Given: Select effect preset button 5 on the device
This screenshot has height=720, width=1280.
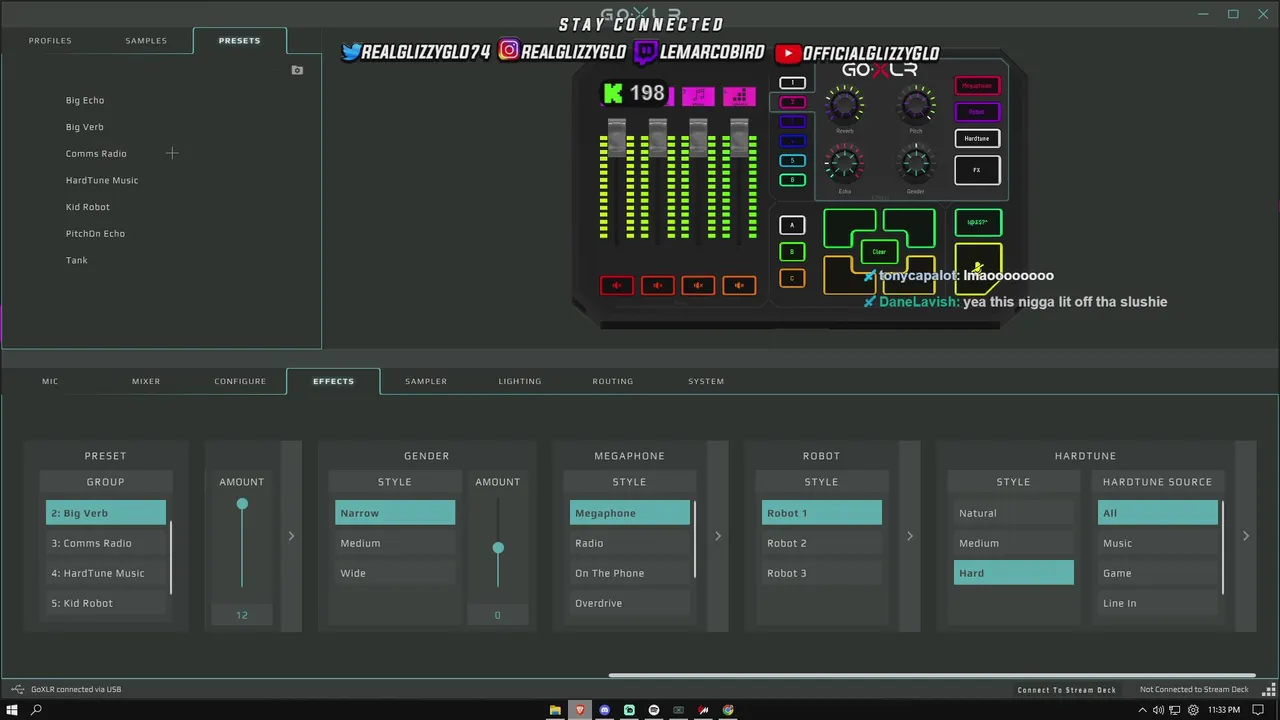Looking at the screenshot, I should coord(792,160).
